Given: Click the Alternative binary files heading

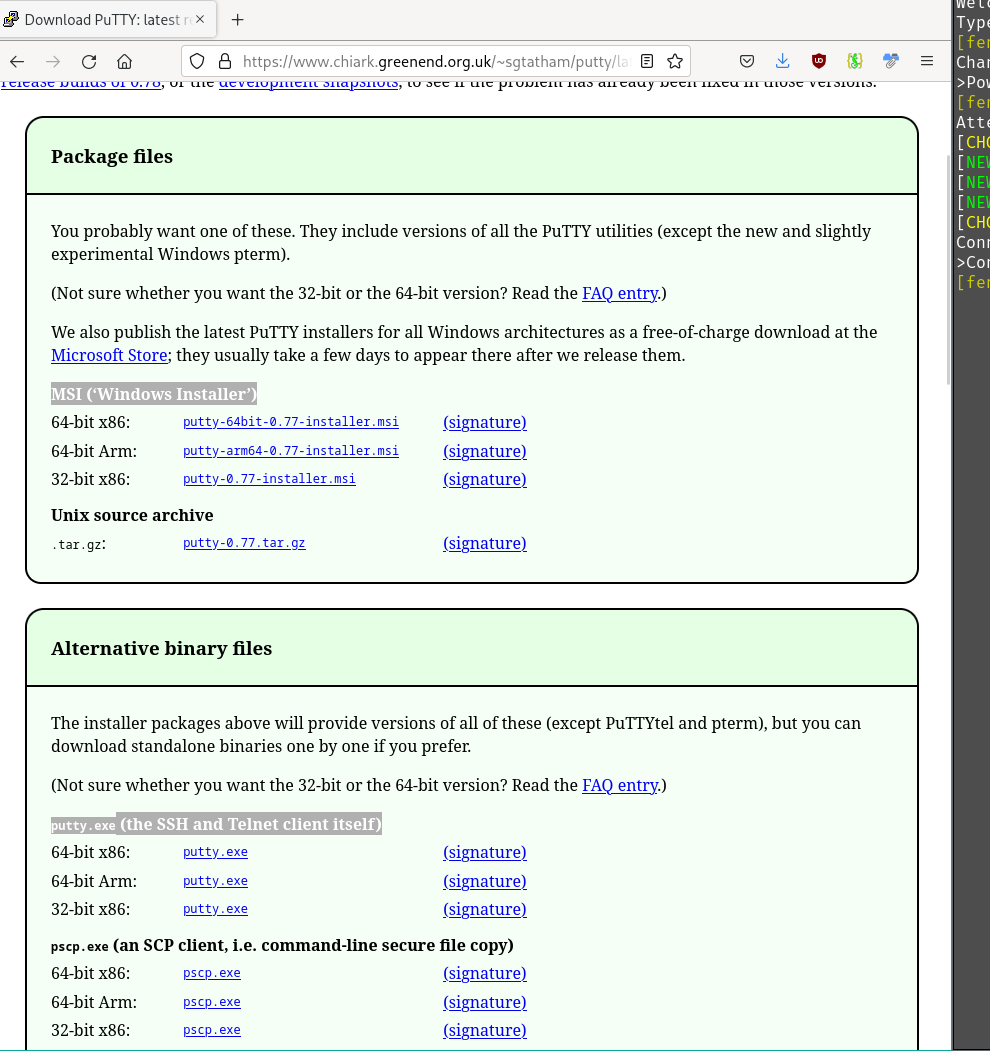Looking at the screenshot, I should 162,648.
